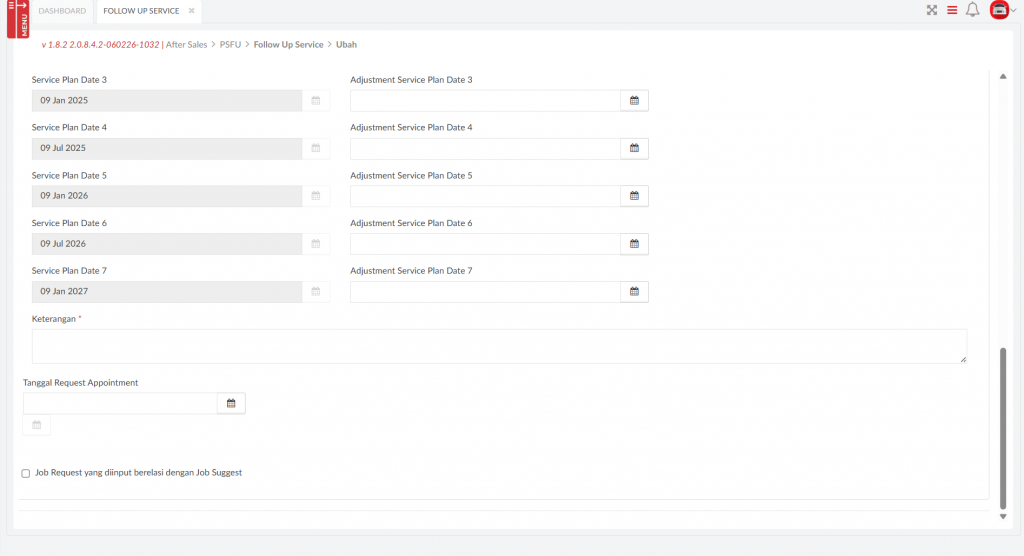1024x556 pixels.
Task: Open calendar for Adjustment Service Plan Date 3
Action: tap(634, 101)
